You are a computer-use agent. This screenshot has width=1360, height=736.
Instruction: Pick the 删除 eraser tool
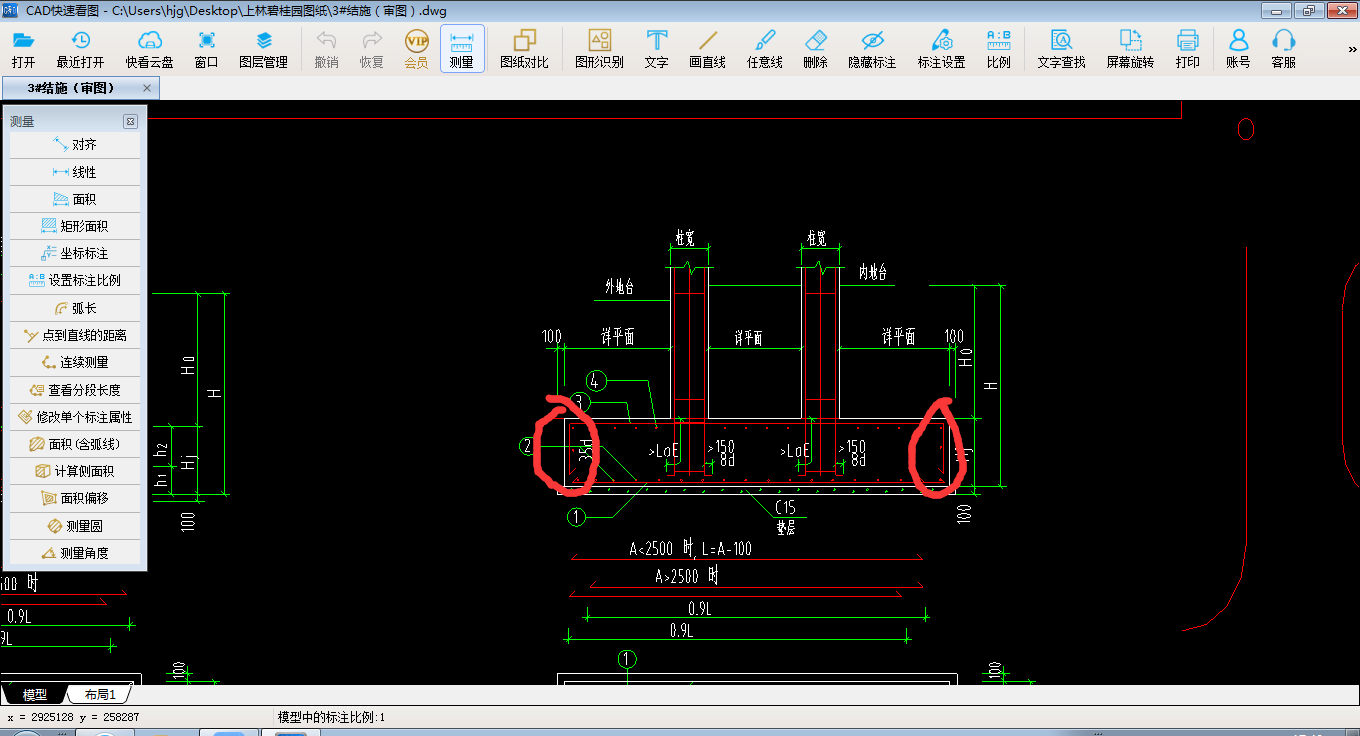tap(816, 49)
